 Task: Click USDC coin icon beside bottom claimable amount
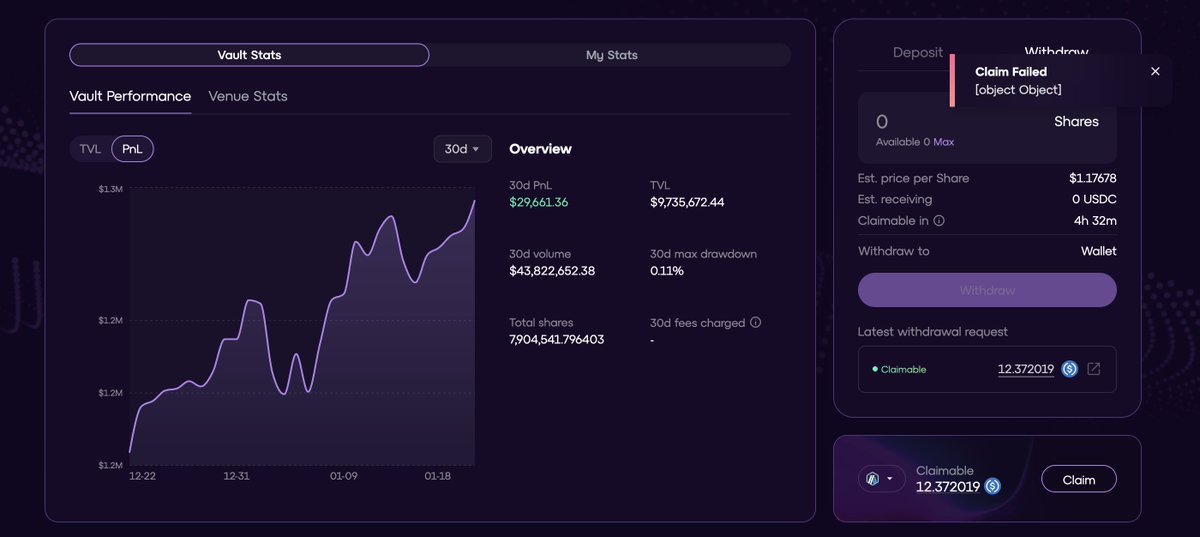pos(992,486)
